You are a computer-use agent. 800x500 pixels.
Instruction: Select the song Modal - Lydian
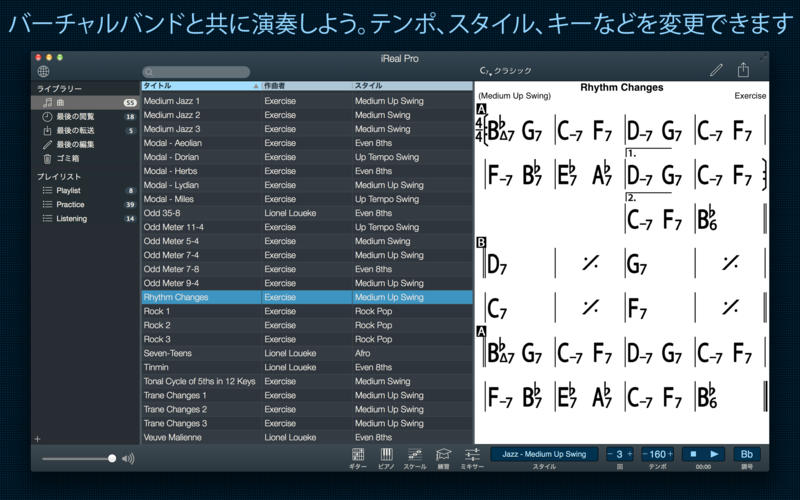point(307,185)
